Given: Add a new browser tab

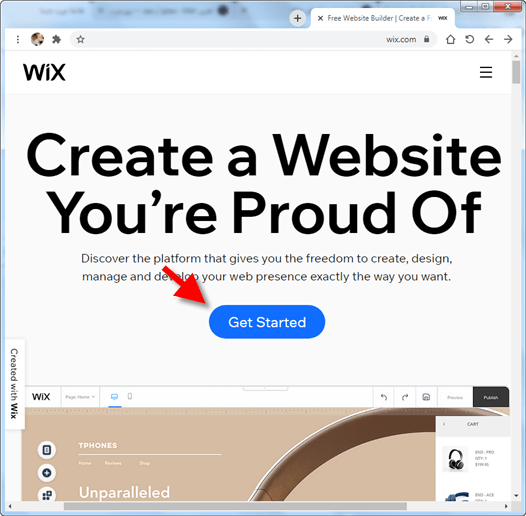Looking at the screenshot, I should tap(298, 18).
